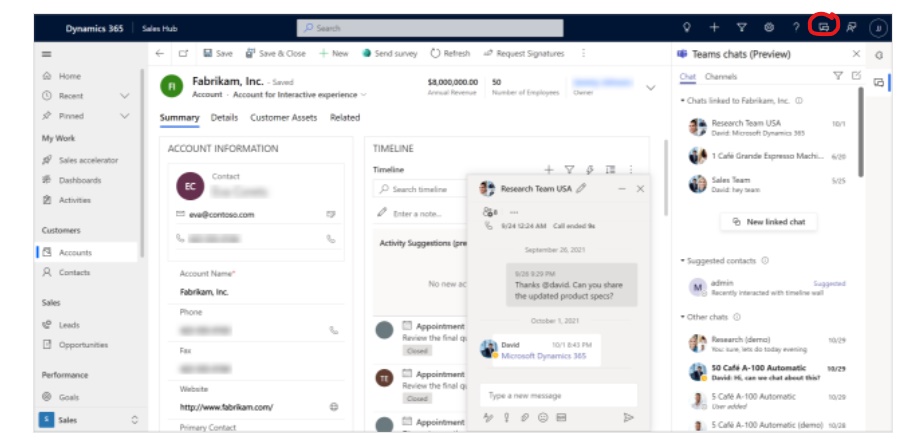Send email icon next to eva@contoso.com
Viewport: 924px width, 448px height.
tap(331, 214)
